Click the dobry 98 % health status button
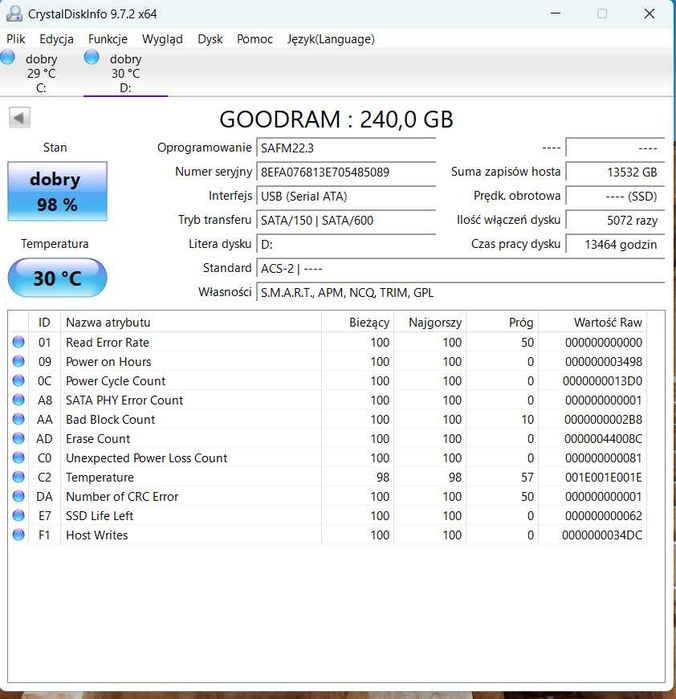Viewport: 676px width, 699px height. 57,191
